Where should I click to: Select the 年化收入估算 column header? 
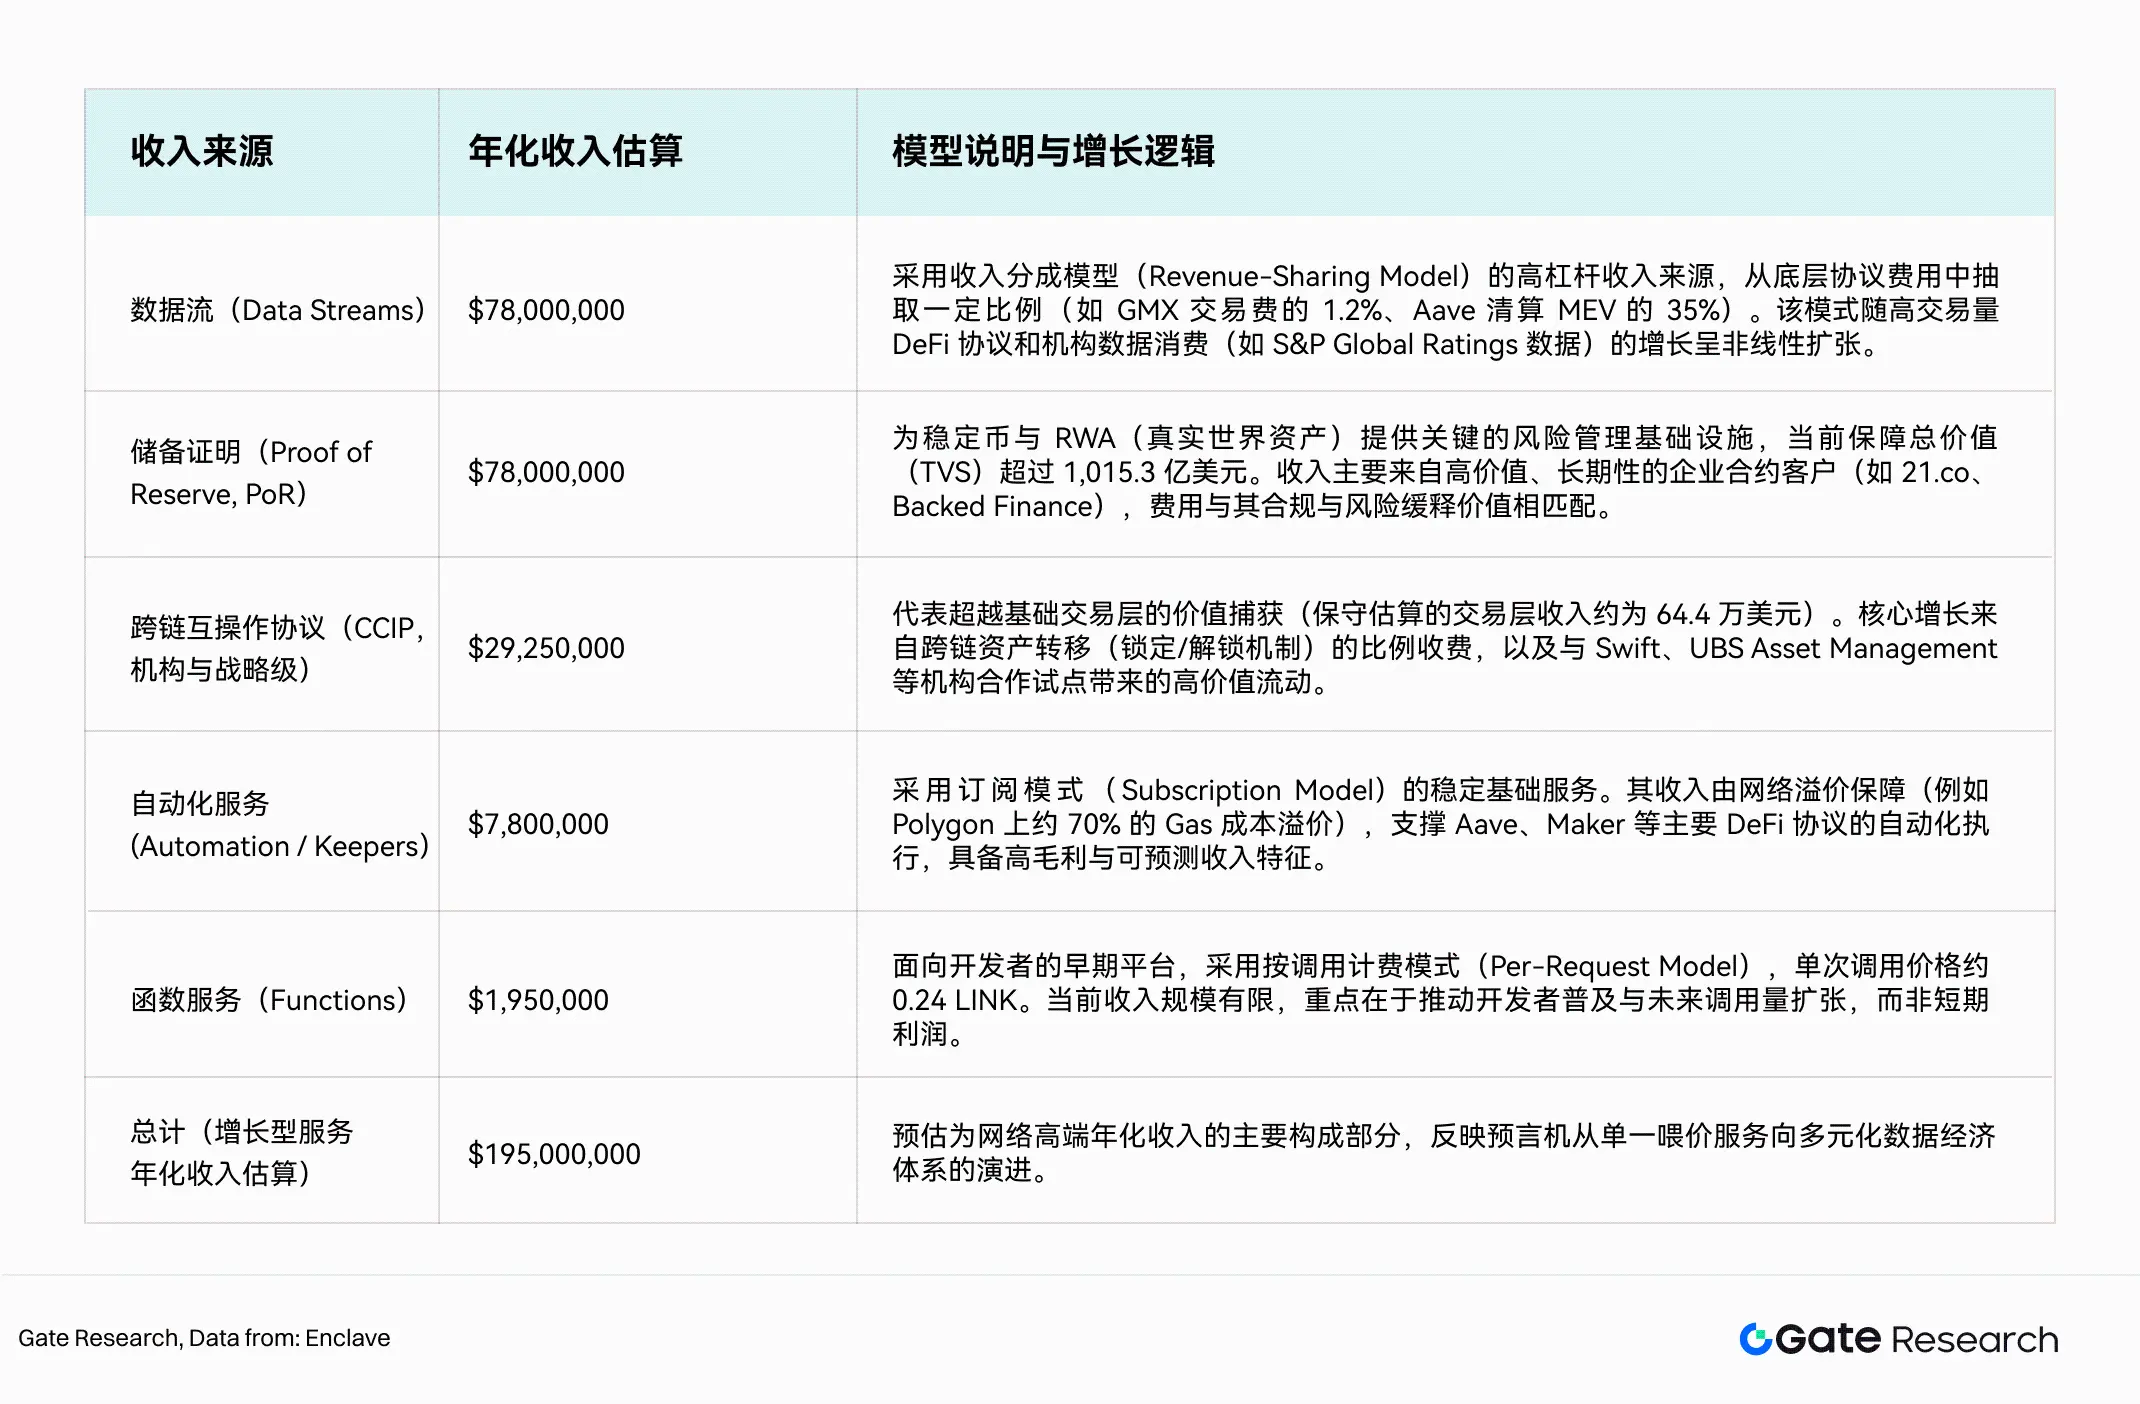(575, 151)
